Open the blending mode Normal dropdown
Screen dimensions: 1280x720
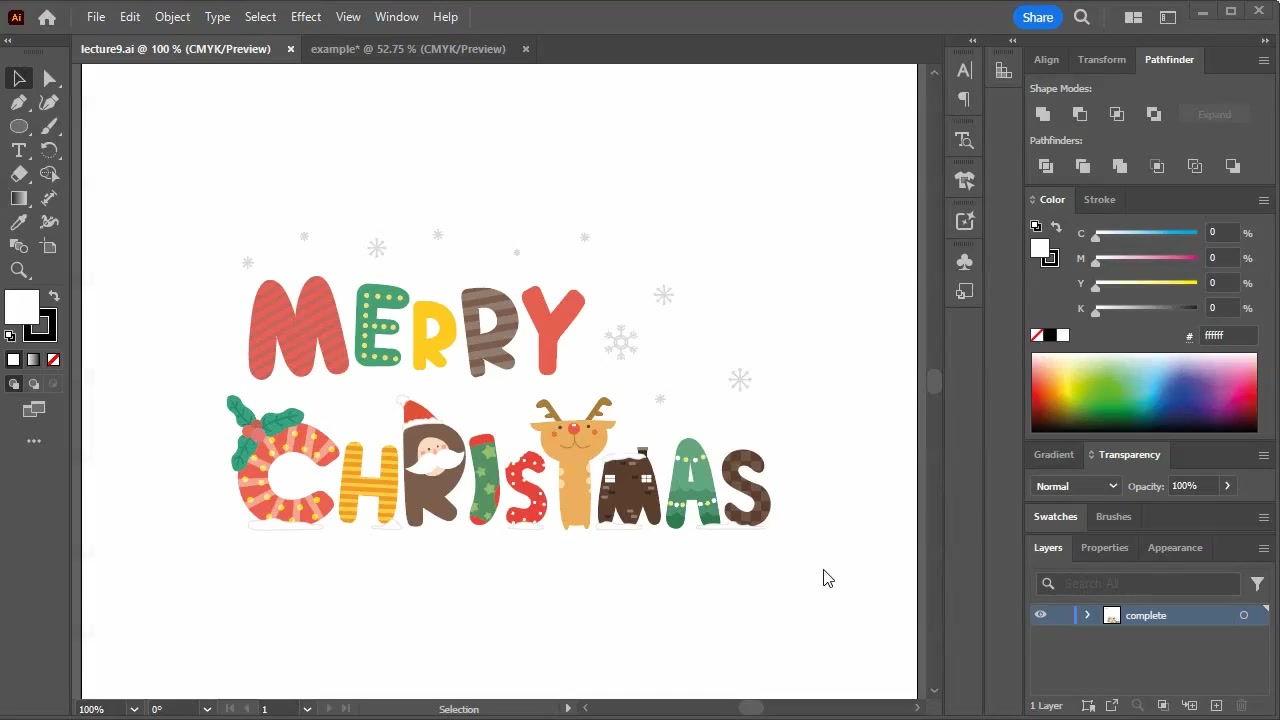coord(1076,486)
